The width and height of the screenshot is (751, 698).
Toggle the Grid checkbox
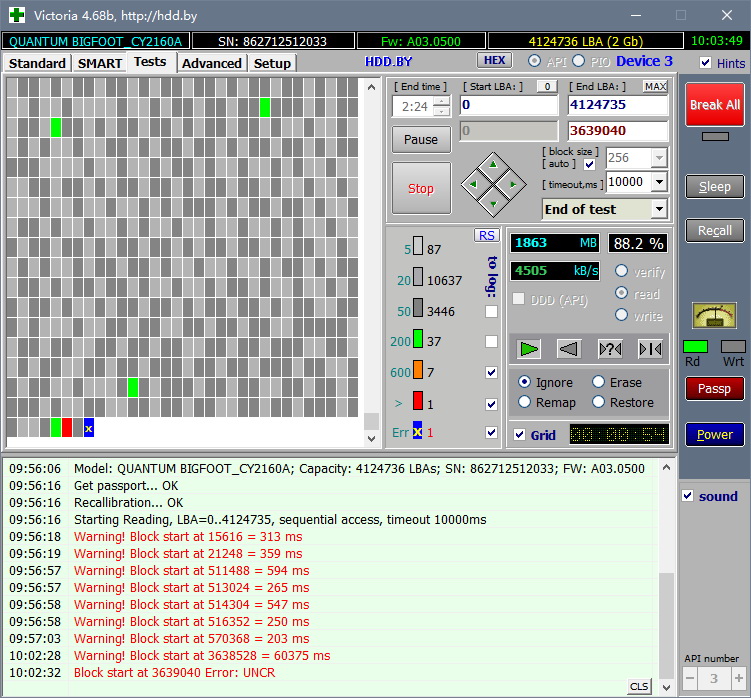pyautogui.click(x=519, y=435)
